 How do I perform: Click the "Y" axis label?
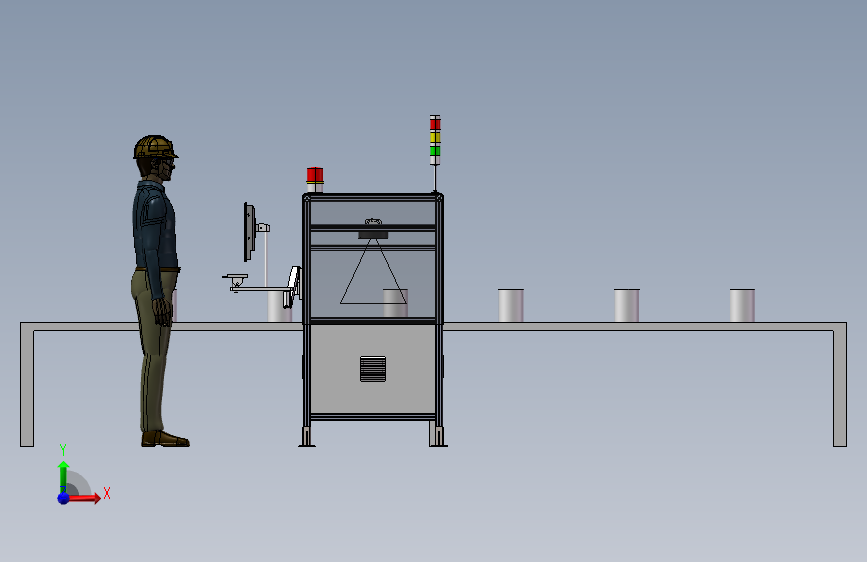tap(63, 450)
